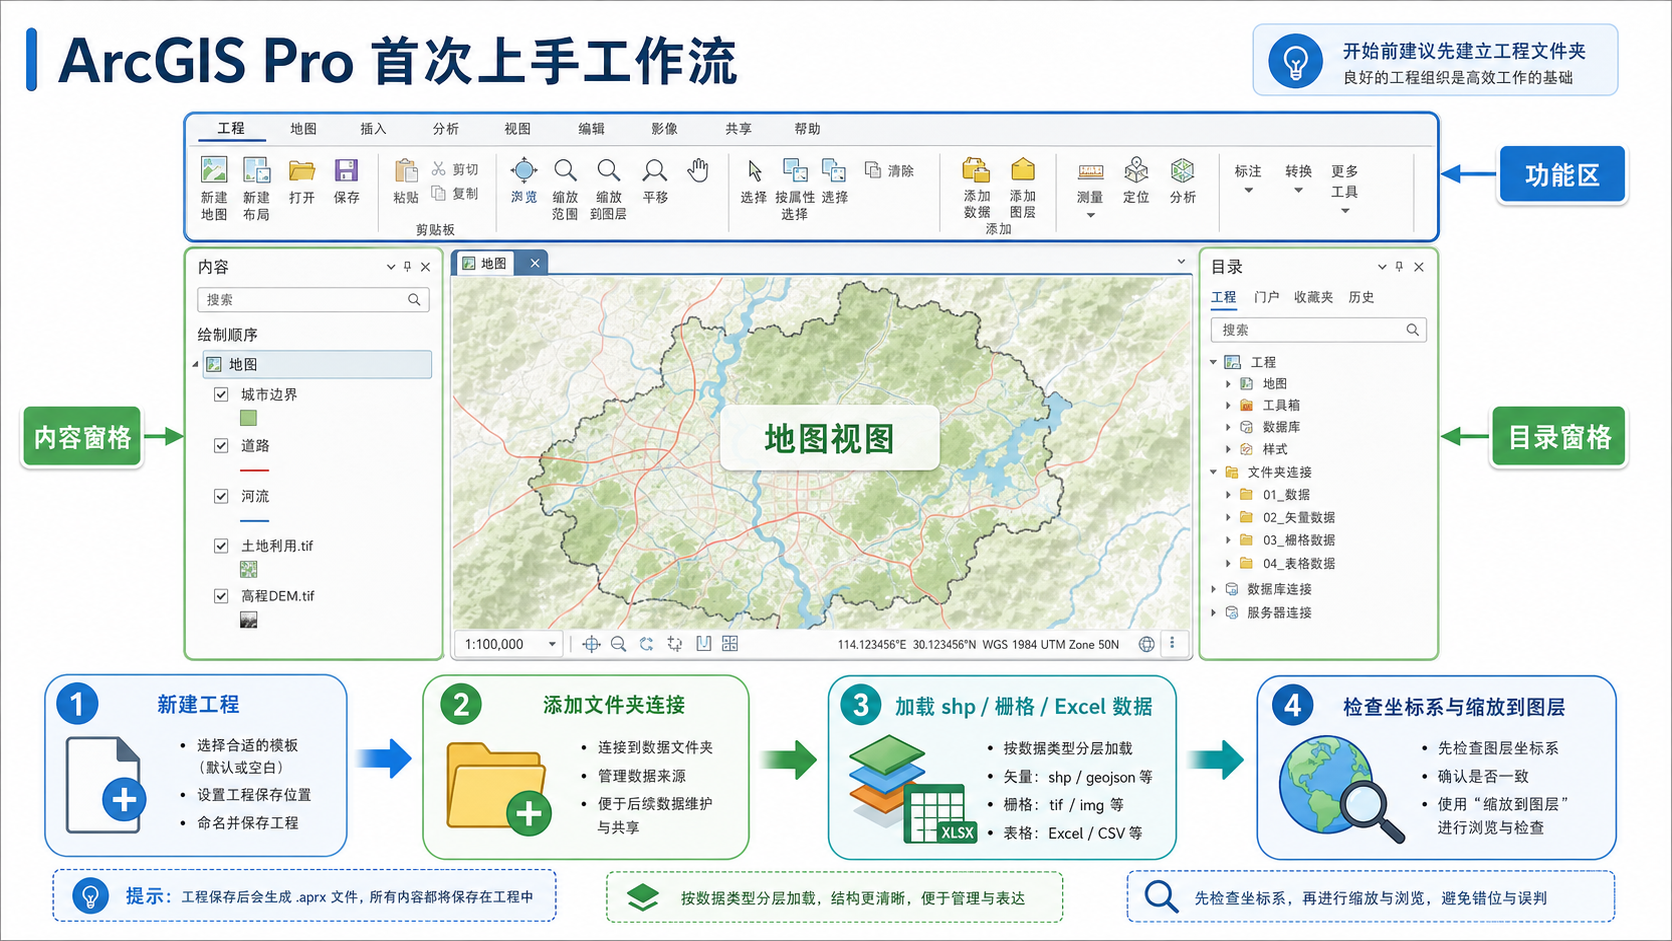The height and width of the screenshot is (941, 1672).
Task: Click the 分析 cube icon in ribbon
Action: [x=1183, y=170]
